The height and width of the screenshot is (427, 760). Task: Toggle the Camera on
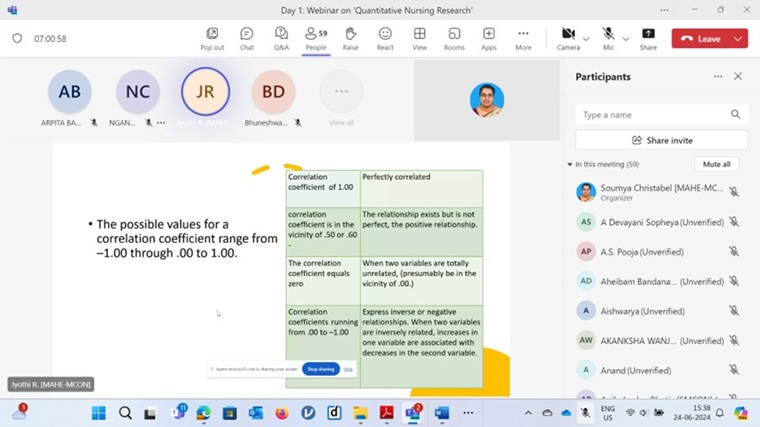(567, 38)
